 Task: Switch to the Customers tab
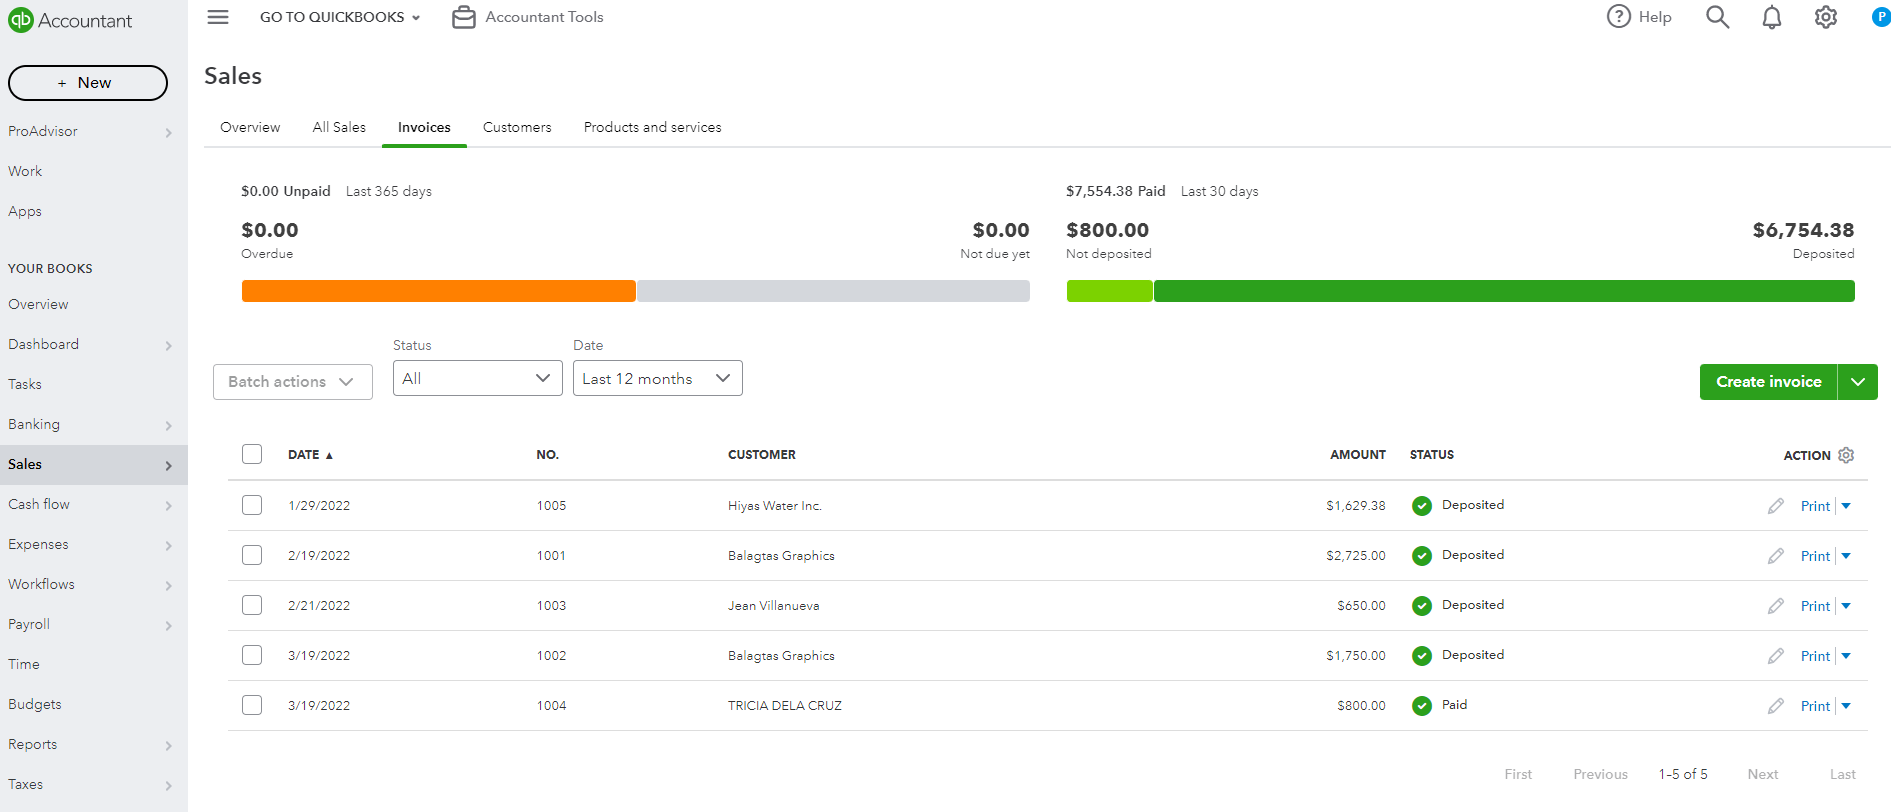[517, 127]
